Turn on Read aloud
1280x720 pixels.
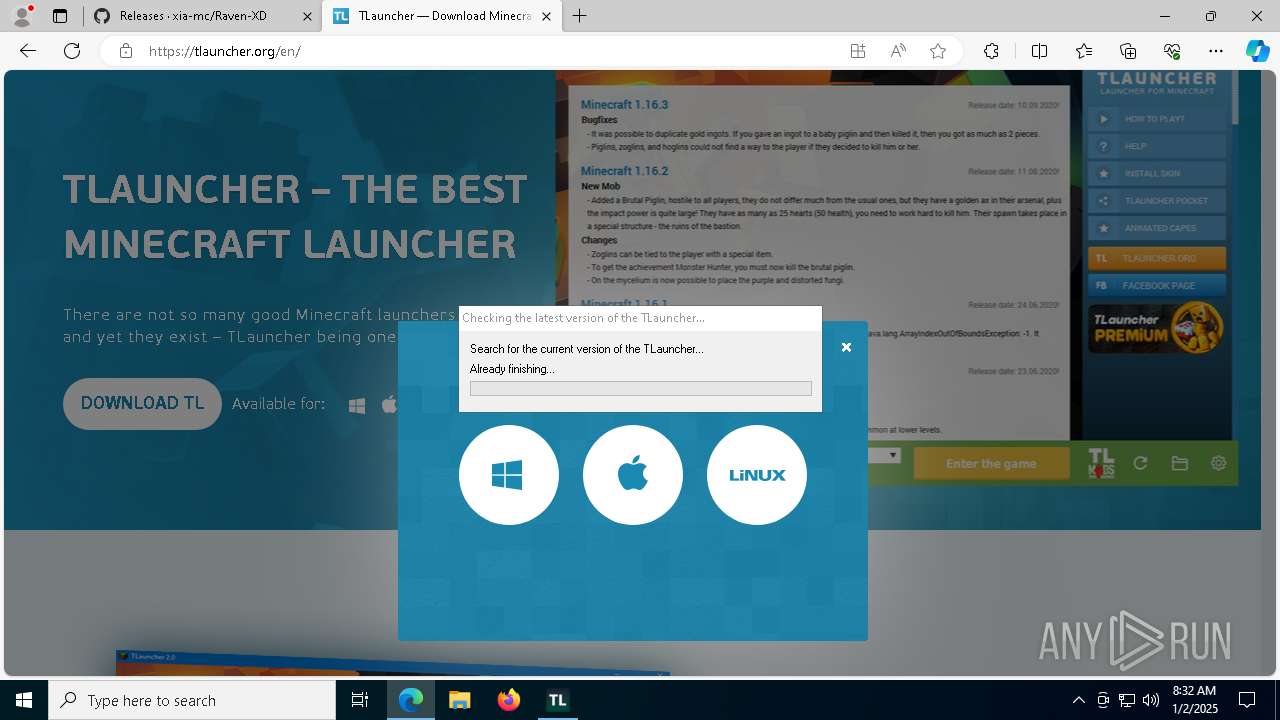pos(898,51)
